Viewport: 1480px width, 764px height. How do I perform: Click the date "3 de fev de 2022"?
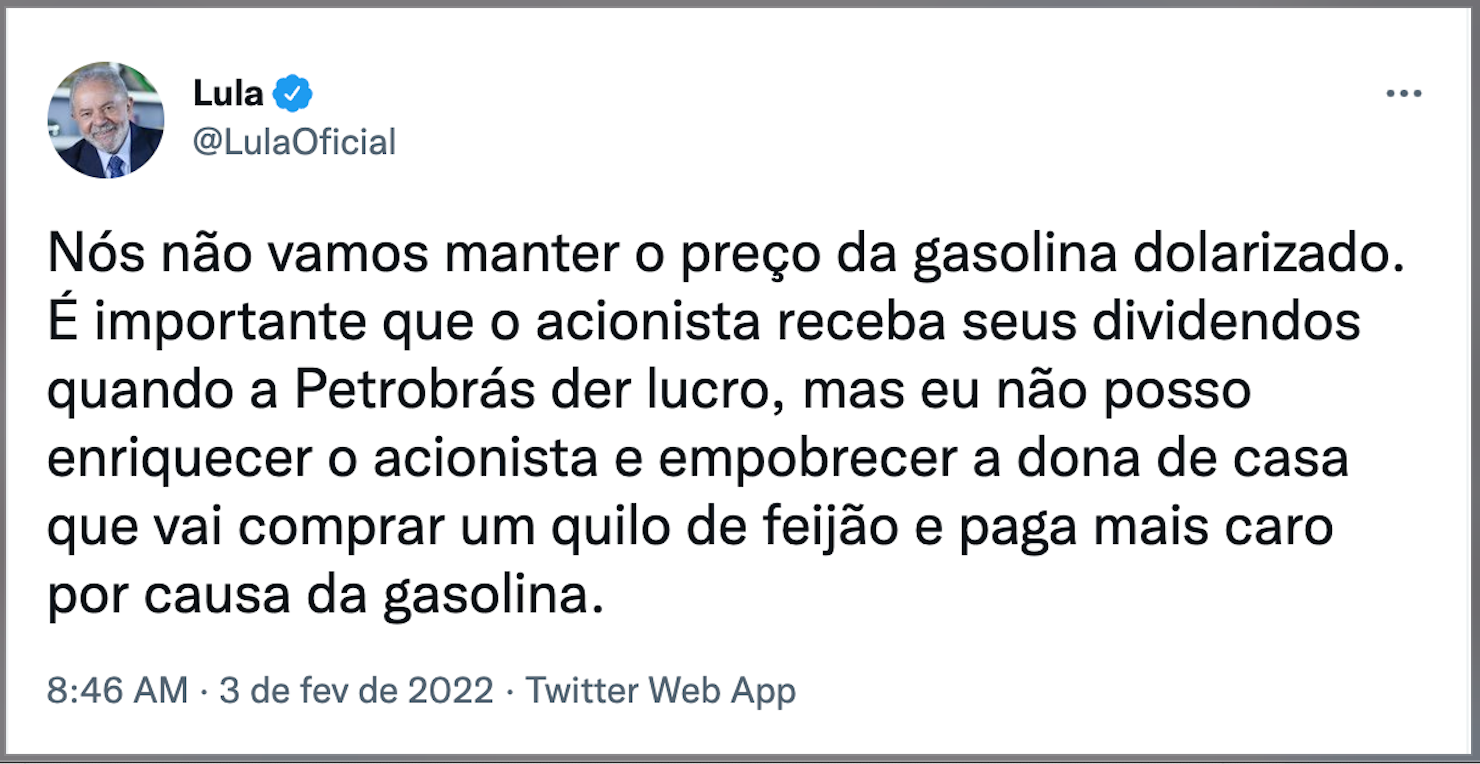coord(357,691)
